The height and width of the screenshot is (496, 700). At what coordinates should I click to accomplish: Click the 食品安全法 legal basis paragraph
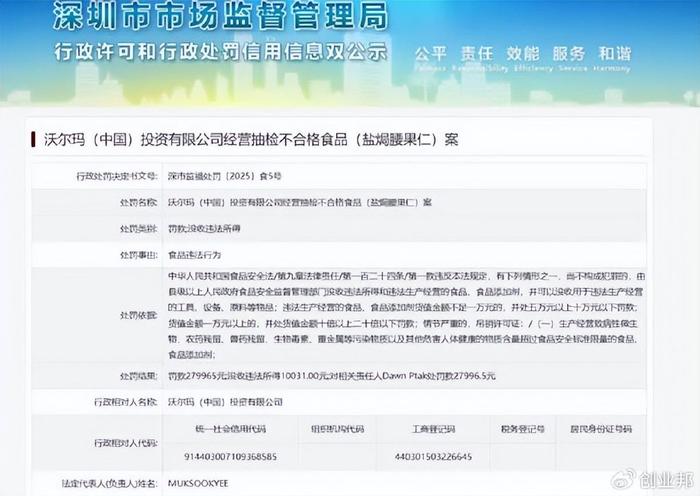pos(406,316)
